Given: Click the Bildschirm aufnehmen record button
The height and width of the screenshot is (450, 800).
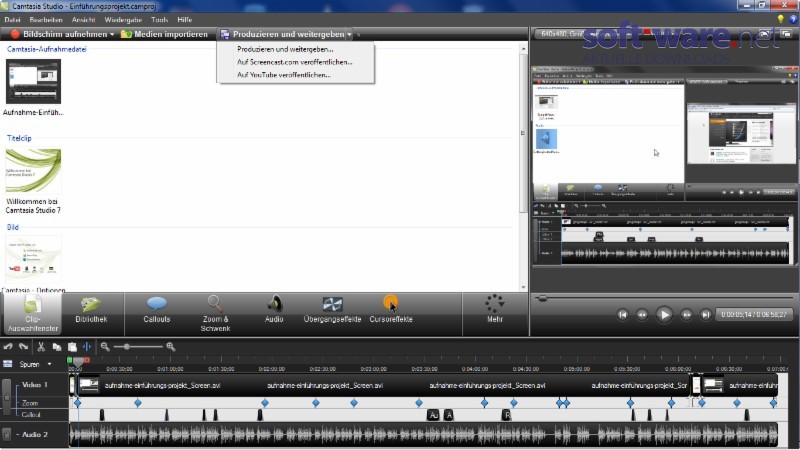Looking at the screenshot, I should pyautogui.click(x=59, y=34).
